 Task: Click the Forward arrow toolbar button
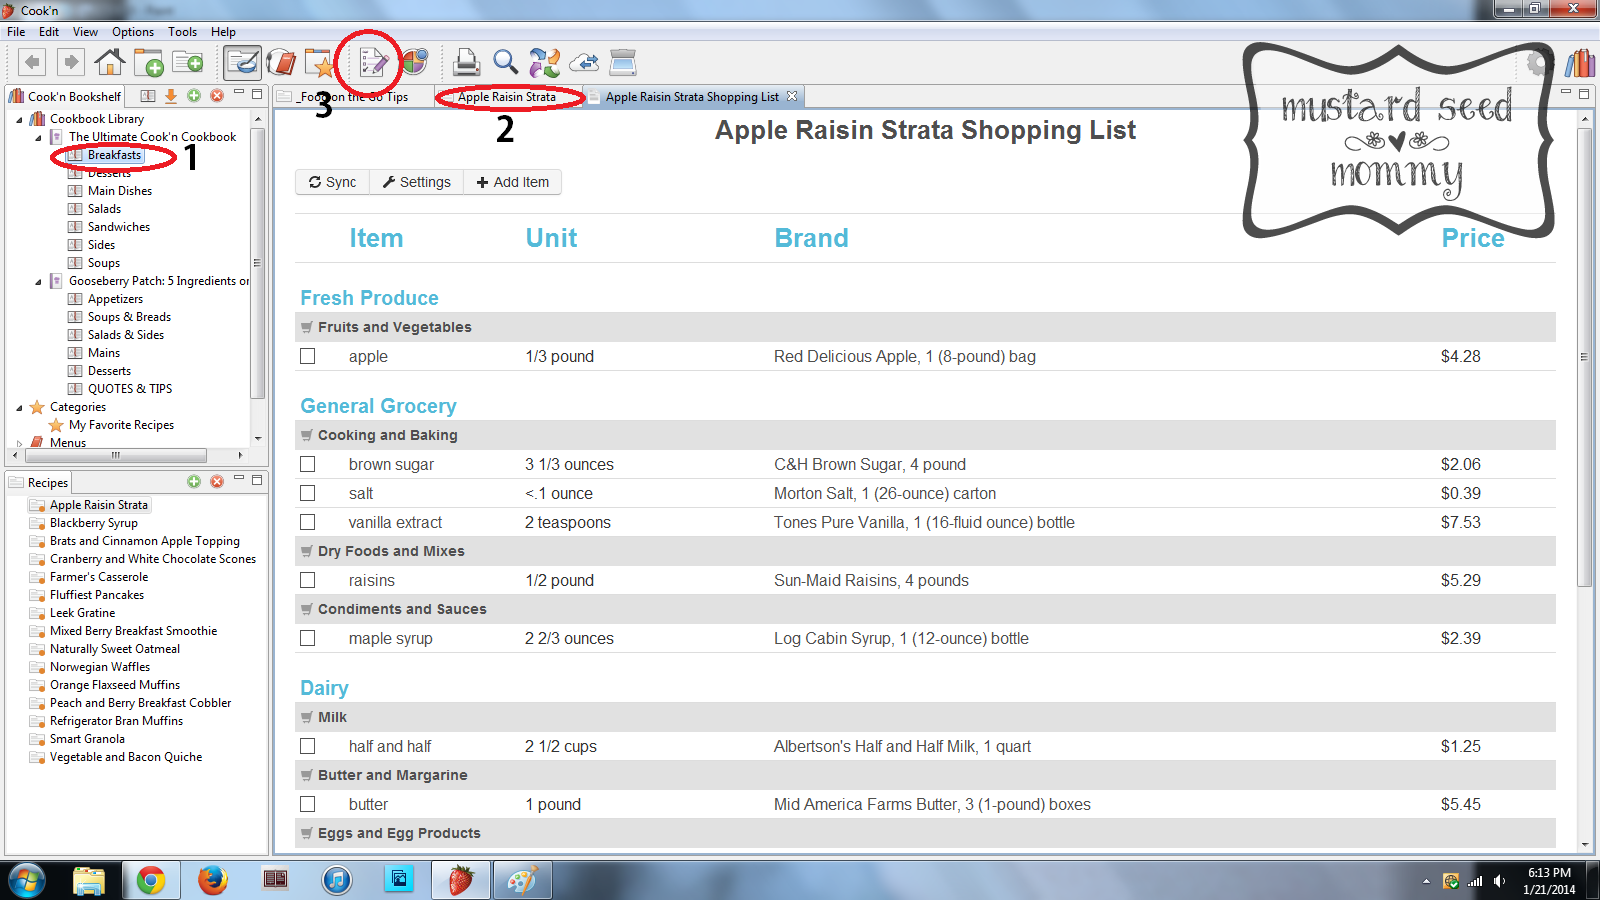pyautogui.click(x=70, y=63)
